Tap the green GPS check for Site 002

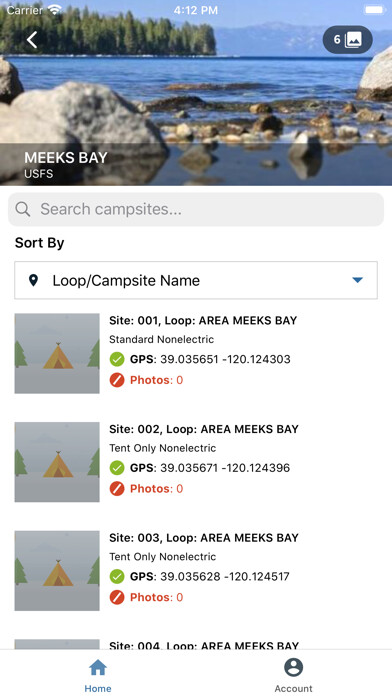[x=117, y=468]
